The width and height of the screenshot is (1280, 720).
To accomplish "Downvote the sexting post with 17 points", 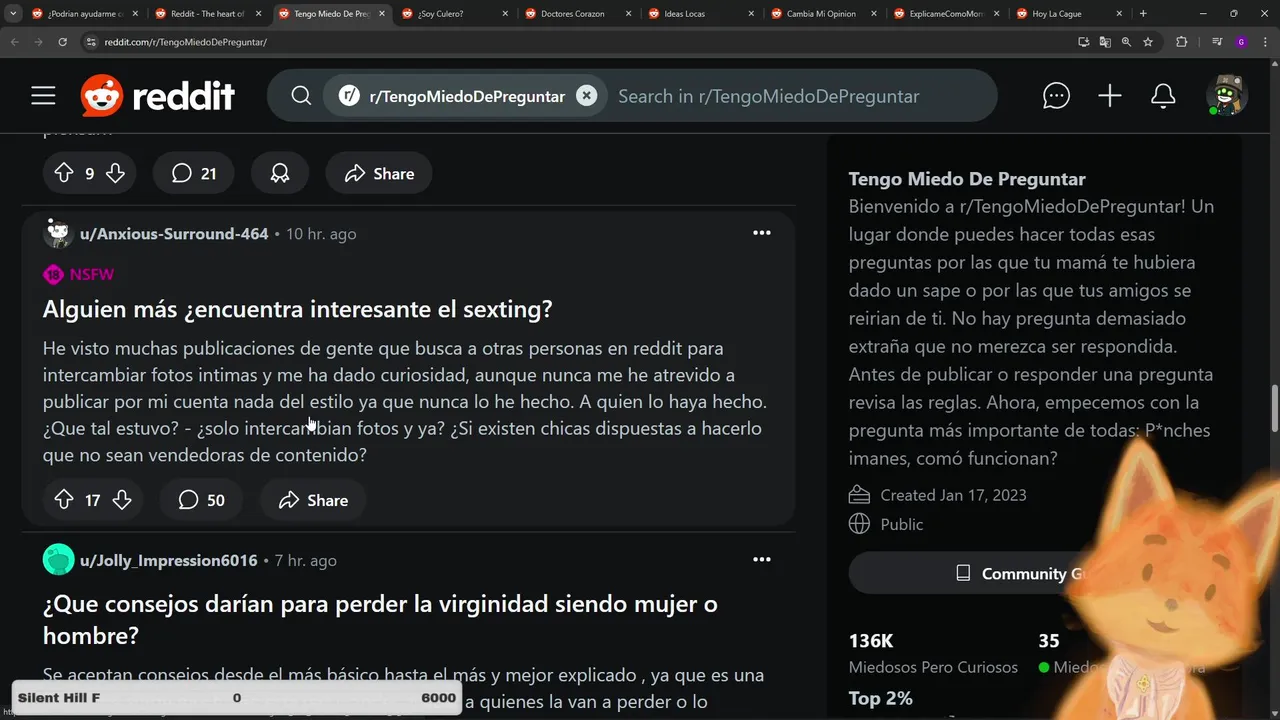I will (122, 500).
